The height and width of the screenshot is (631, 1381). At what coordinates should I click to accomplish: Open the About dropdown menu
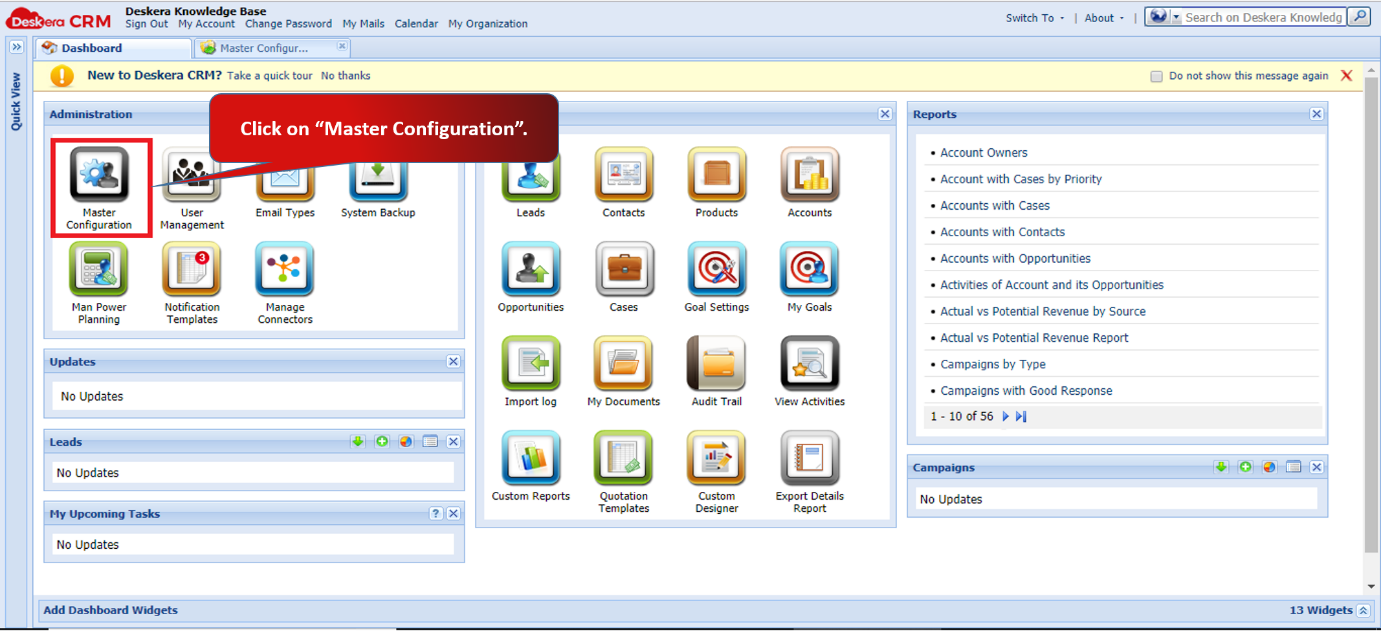1104,18
